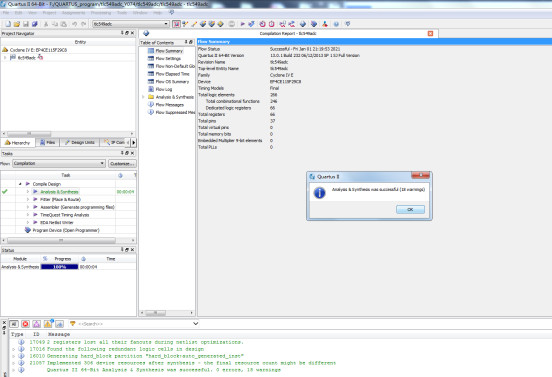The image size is (552, 377).
Task: Click the highlighted red-bordered toolbar icon
Action: (176, 24)
